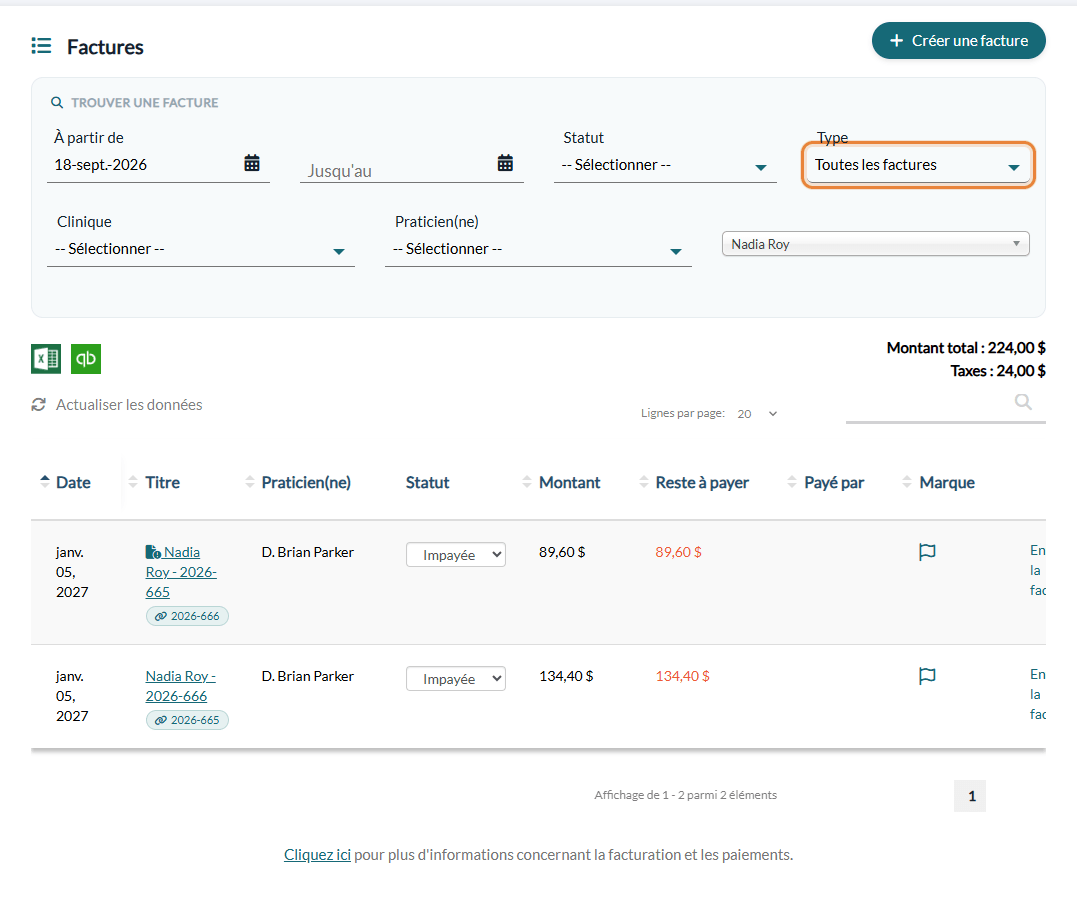Click the refresh icon for Actualiser les données
Screen dimensions: 1077x901
click(x=38, y=405)
